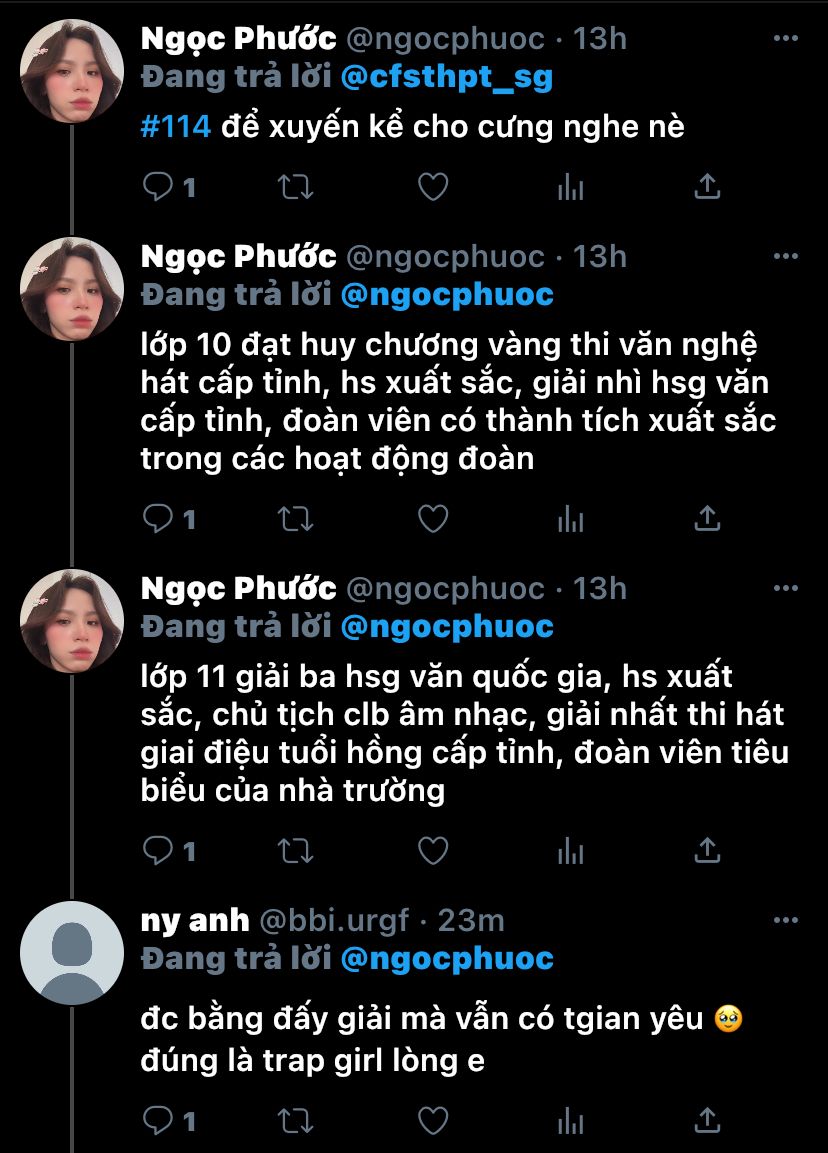Retweet the lớp 10 tweet

(295, 518)
